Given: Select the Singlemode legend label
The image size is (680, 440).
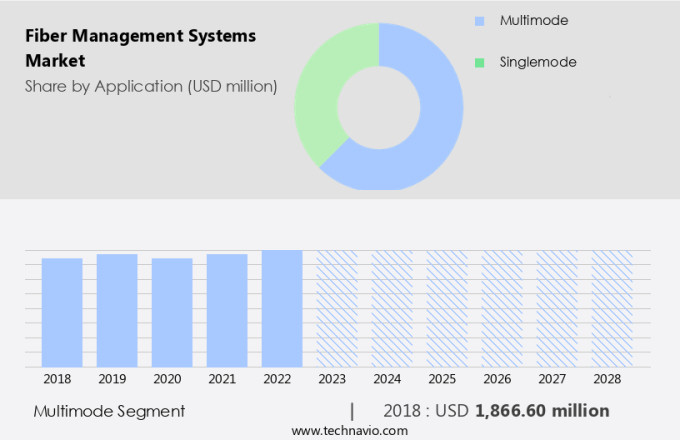Looking at the screenshot, I should [x=537, y=62].
